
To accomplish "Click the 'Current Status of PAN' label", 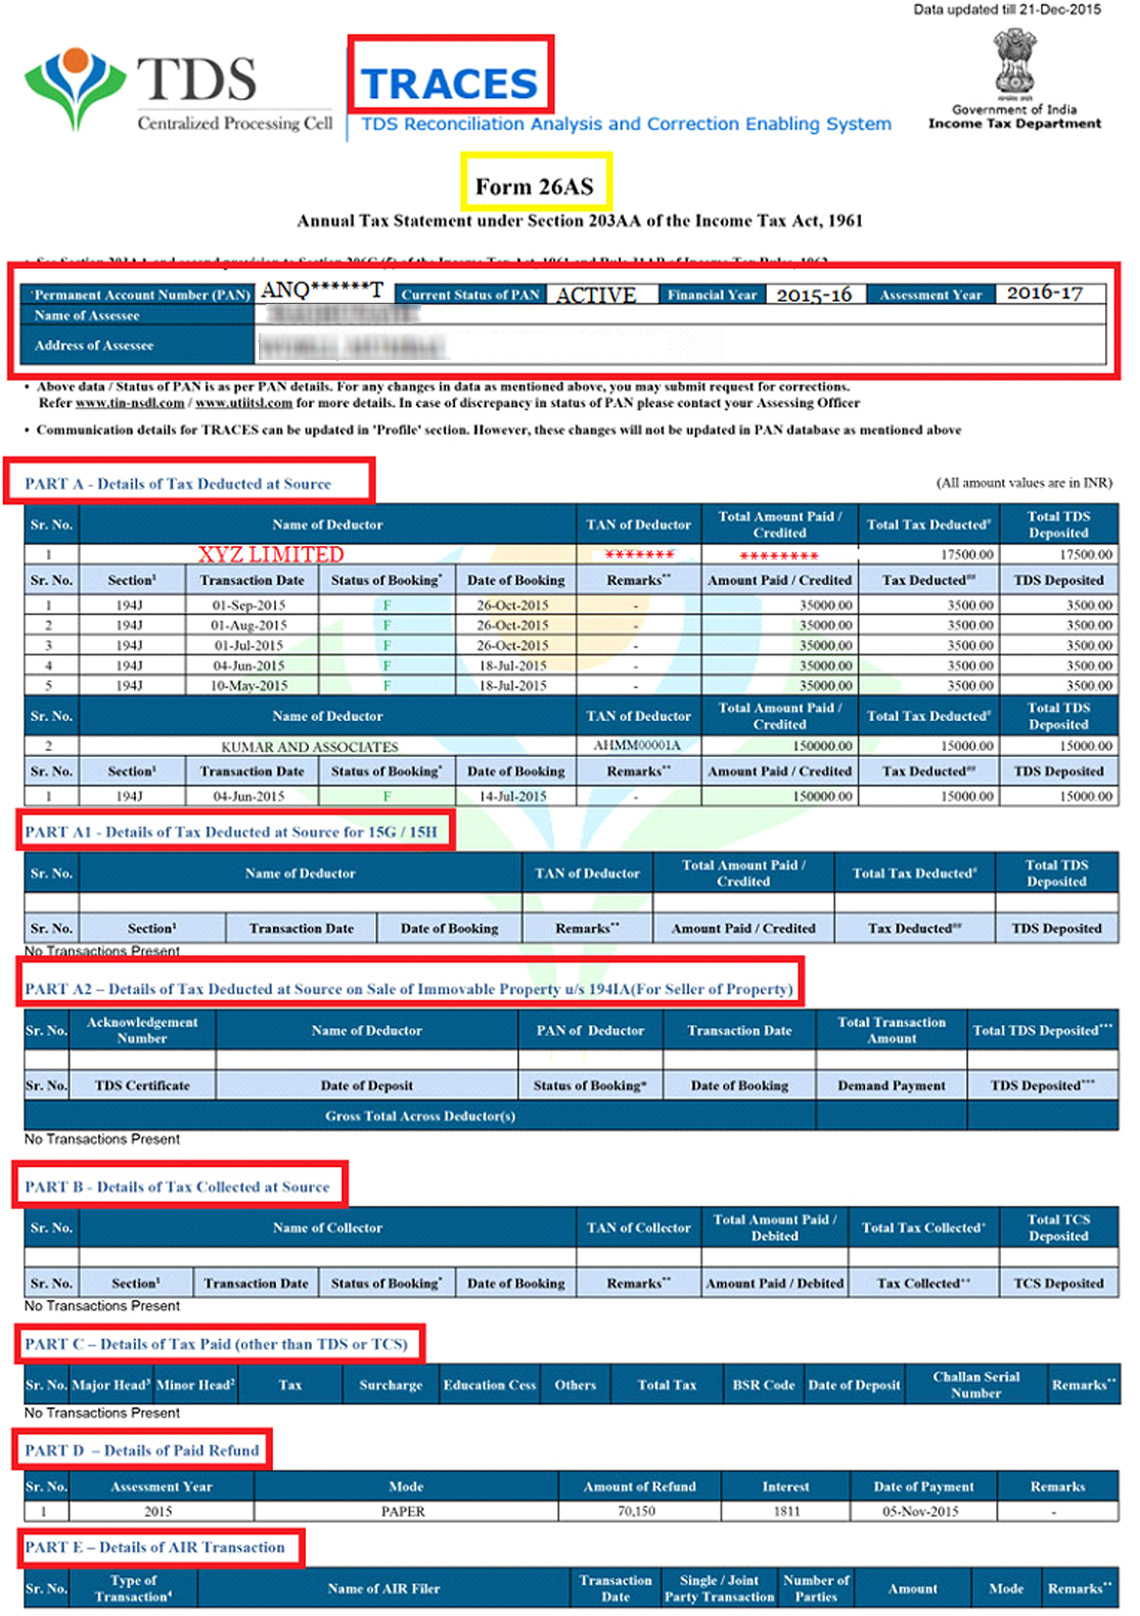I will 470,295.
